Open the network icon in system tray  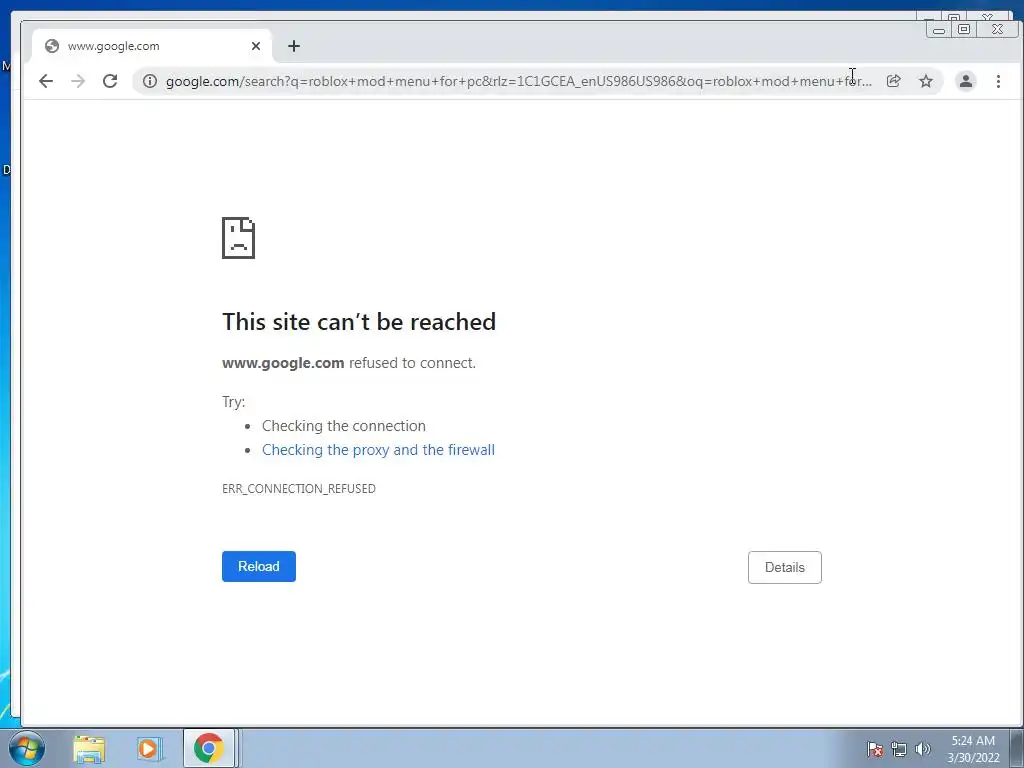point(899,749)
